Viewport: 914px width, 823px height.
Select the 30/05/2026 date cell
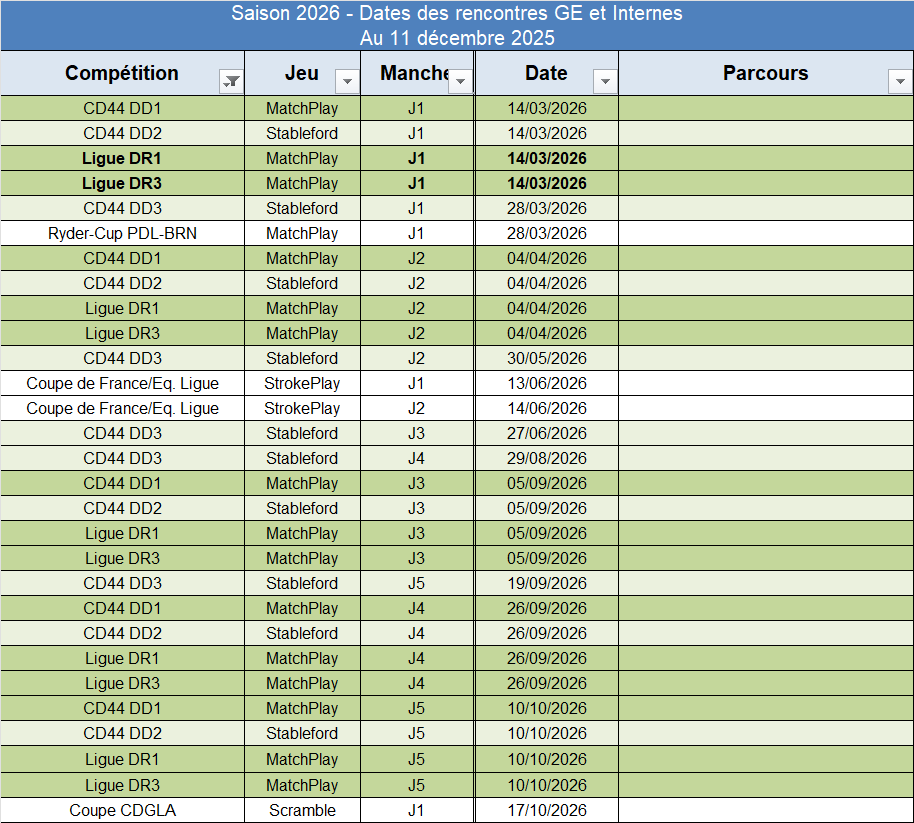click(x=546, y=358)
